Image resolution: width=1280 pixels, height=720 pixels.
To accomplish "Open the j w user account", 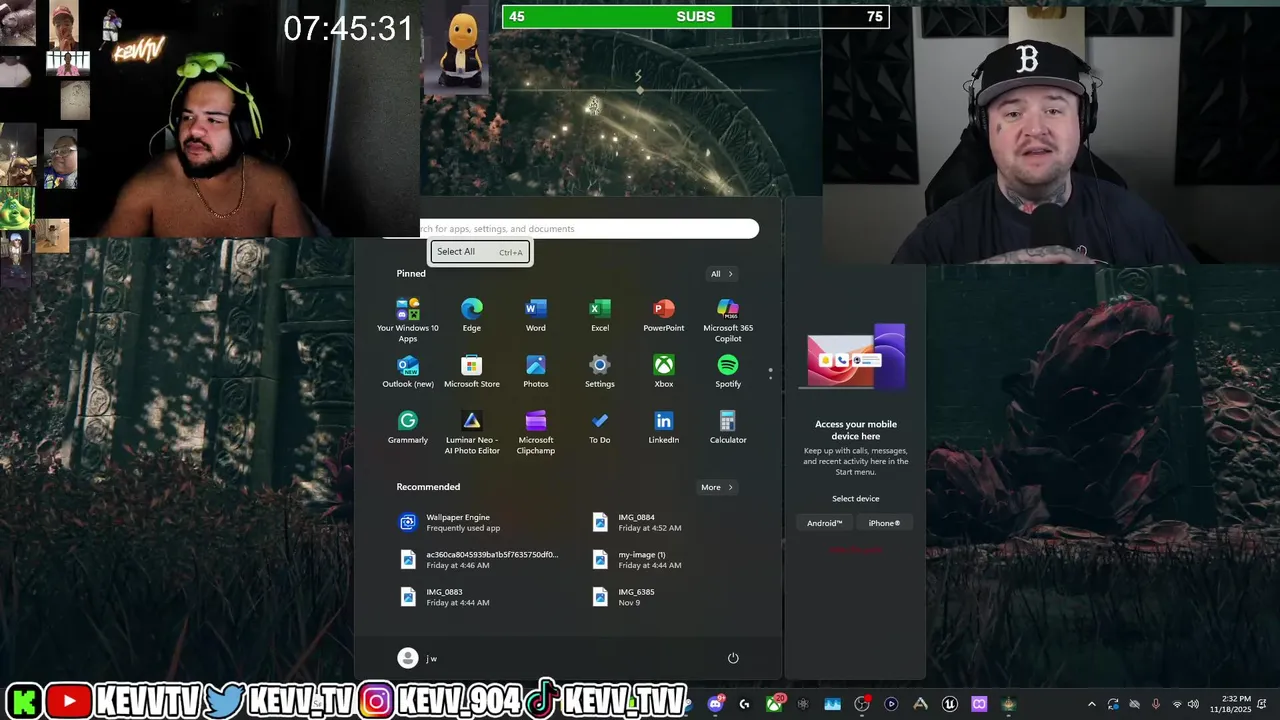I will pos(418,658).
